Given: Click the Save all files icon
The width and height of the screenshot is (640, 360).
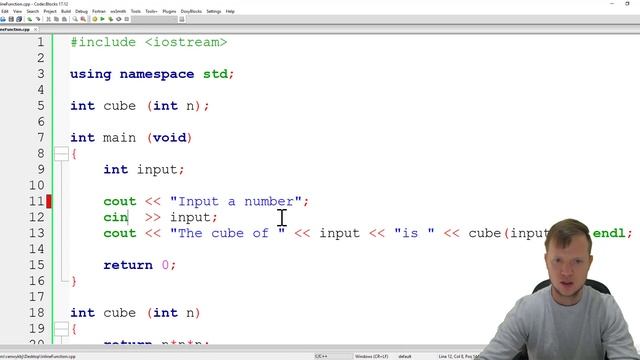Looking at the screenshot, I should click(19, 19).
